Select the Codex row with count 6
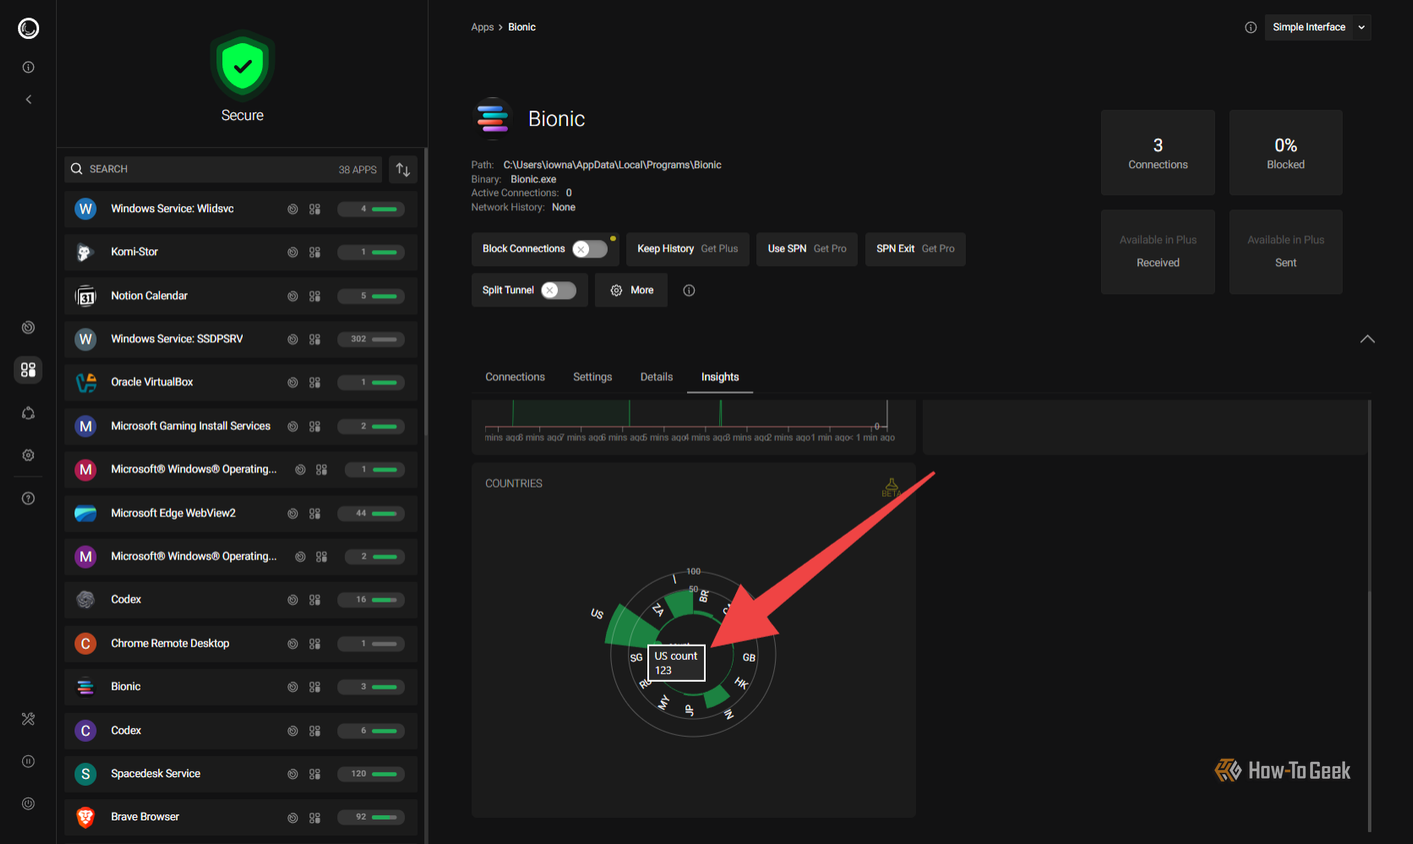 241,731
